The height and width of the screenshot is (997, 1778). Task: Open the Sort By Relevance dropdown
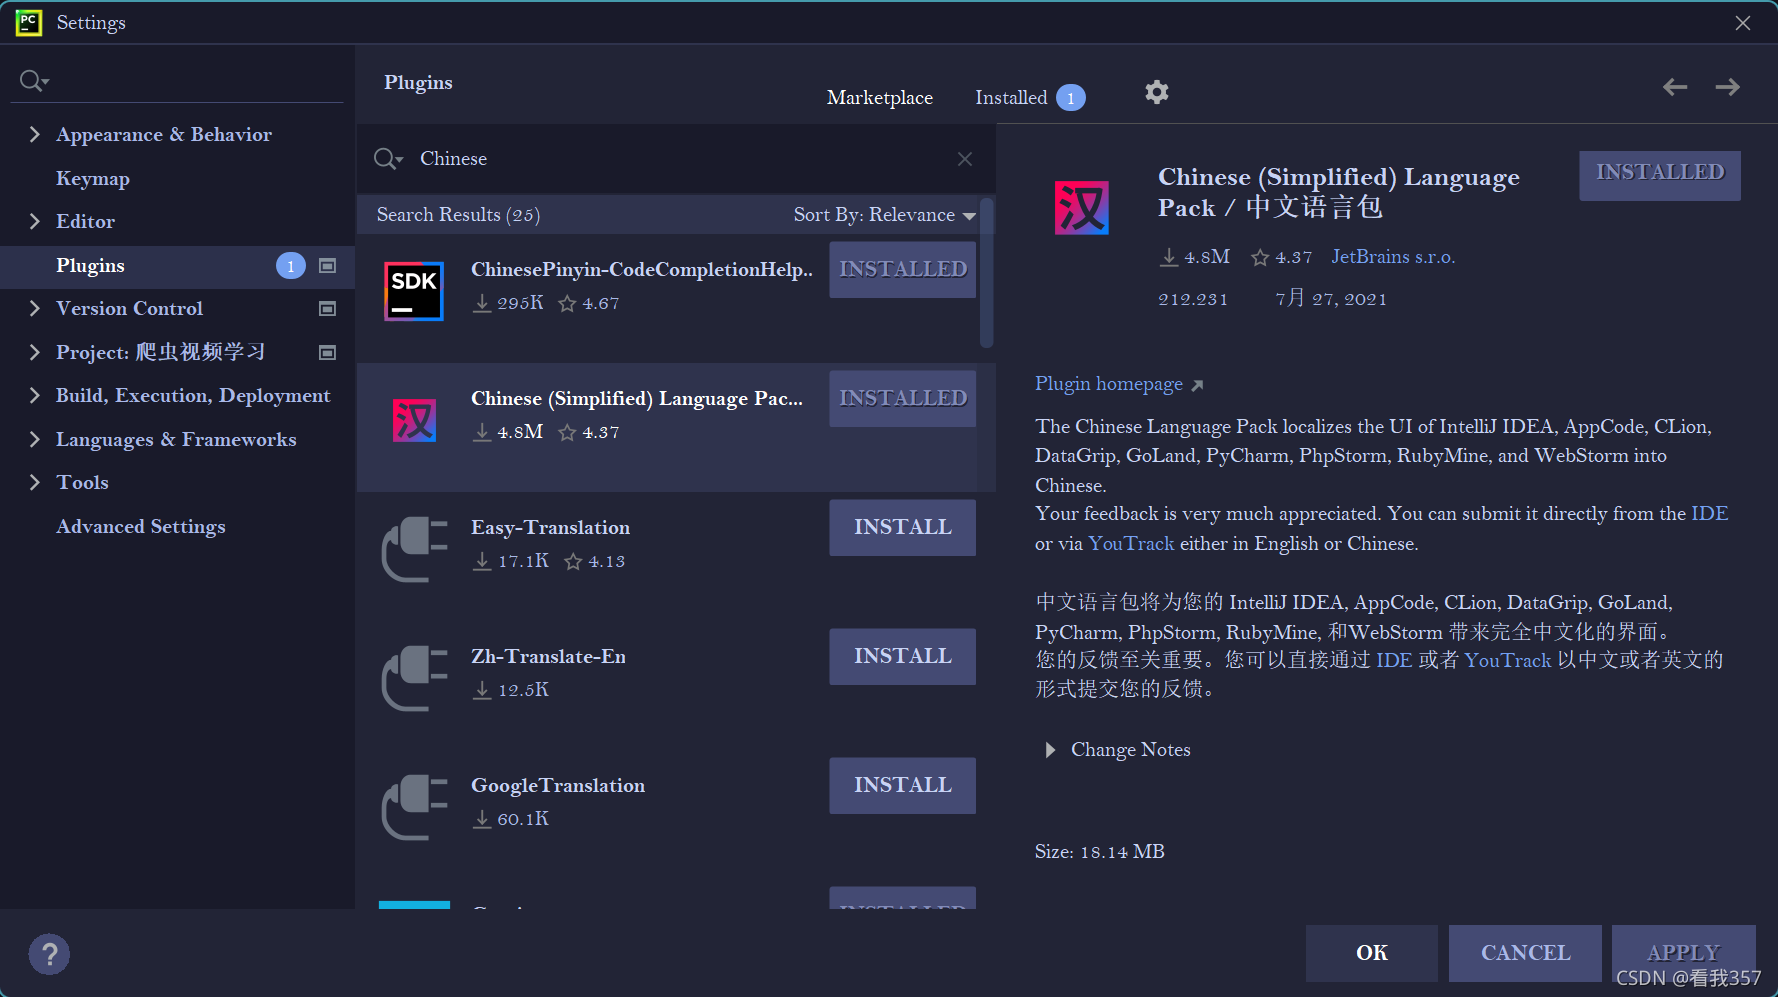point(884,215)
